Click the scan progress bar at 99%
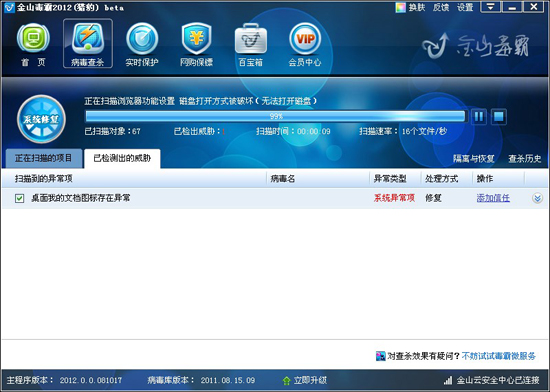Screen dimensions: 550x392 tap(275, 116)
